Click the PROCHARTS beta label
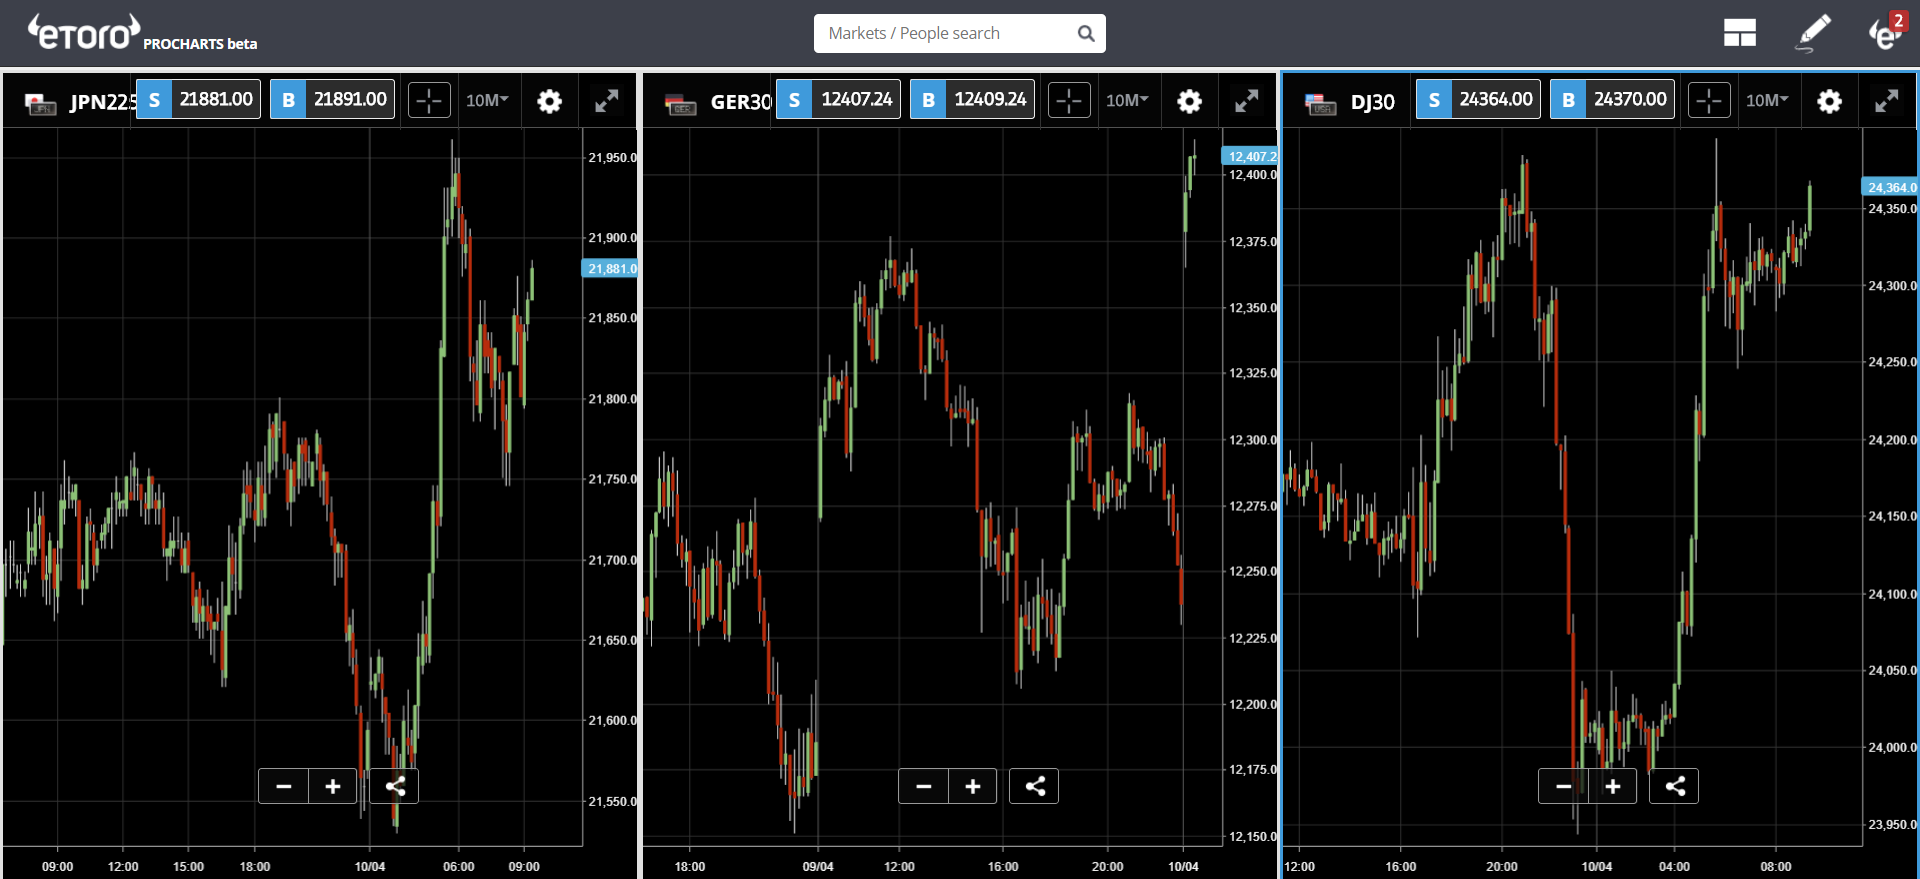Image resolution: width=1920 pixels, height=879 pixels. coord(200,44)
